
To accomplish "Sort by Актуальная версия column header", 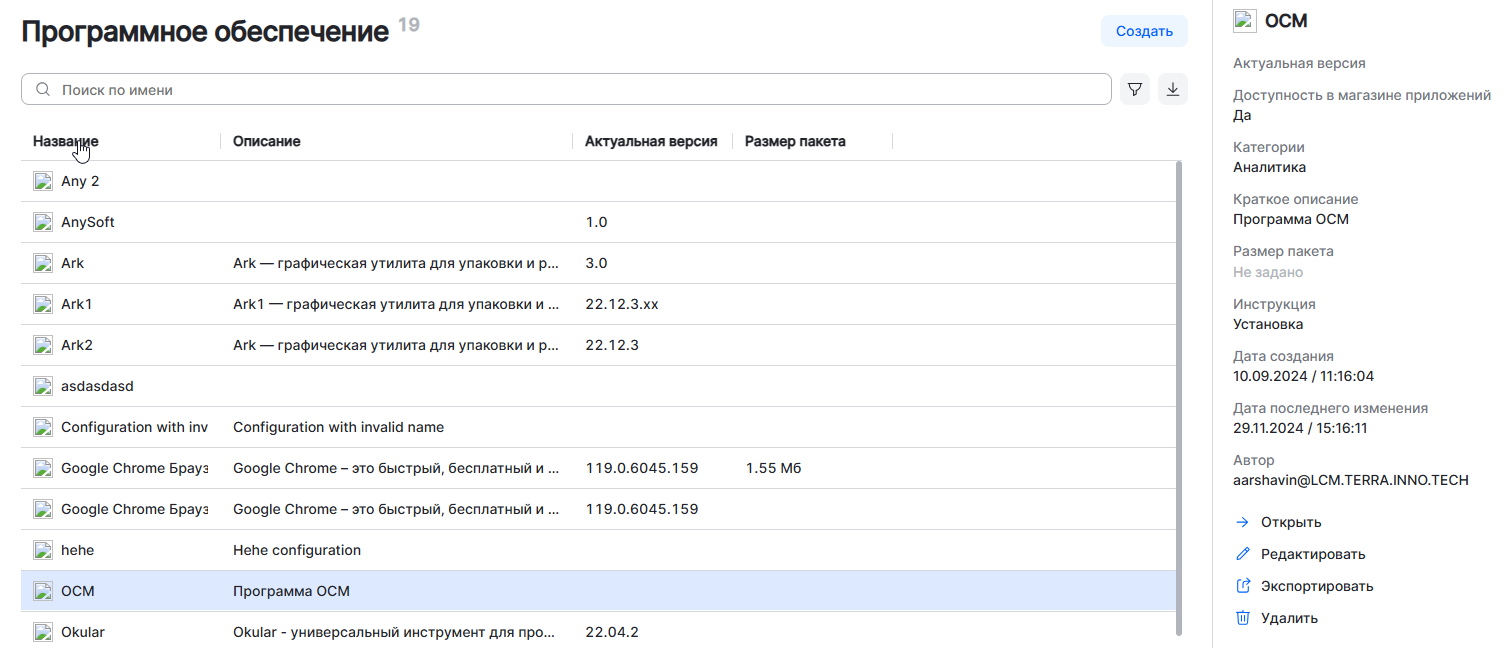I will tap(651, 141).
